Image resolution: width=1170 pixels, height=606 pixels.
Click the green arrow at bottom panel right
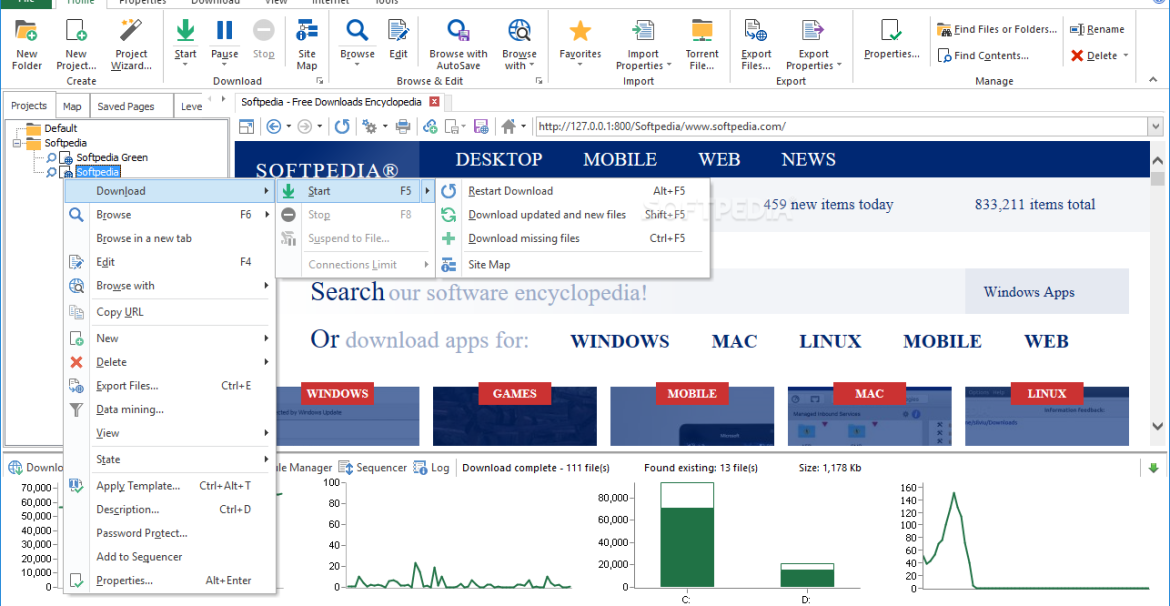[x=1154, y=468]
